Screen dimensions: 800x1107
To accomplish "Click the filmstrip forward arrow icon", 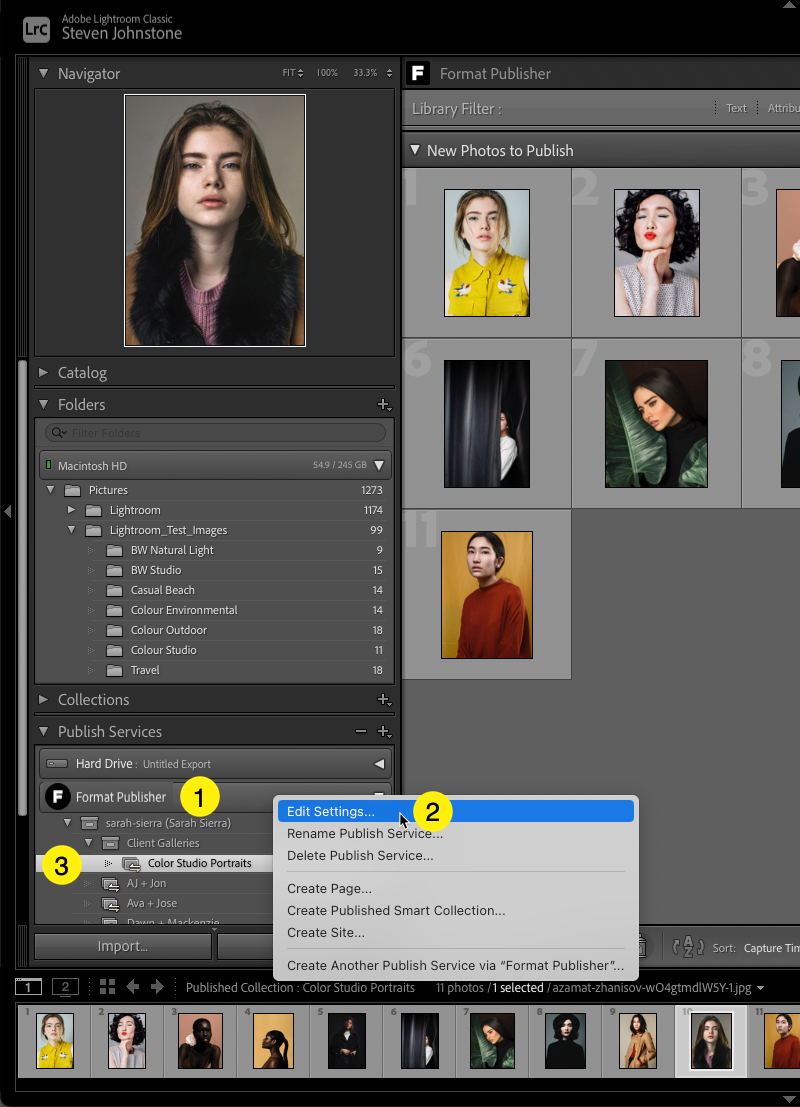I will 157,987.
